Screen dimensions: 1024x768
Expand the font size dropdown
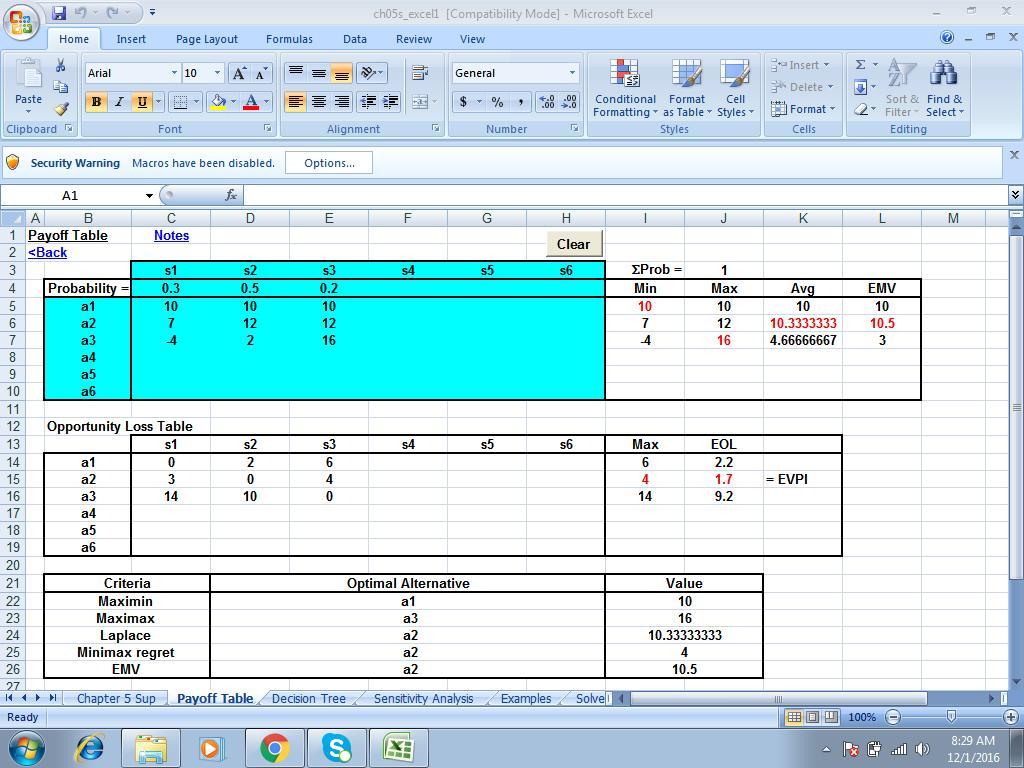pyautogui.click(x=217, y=72)
